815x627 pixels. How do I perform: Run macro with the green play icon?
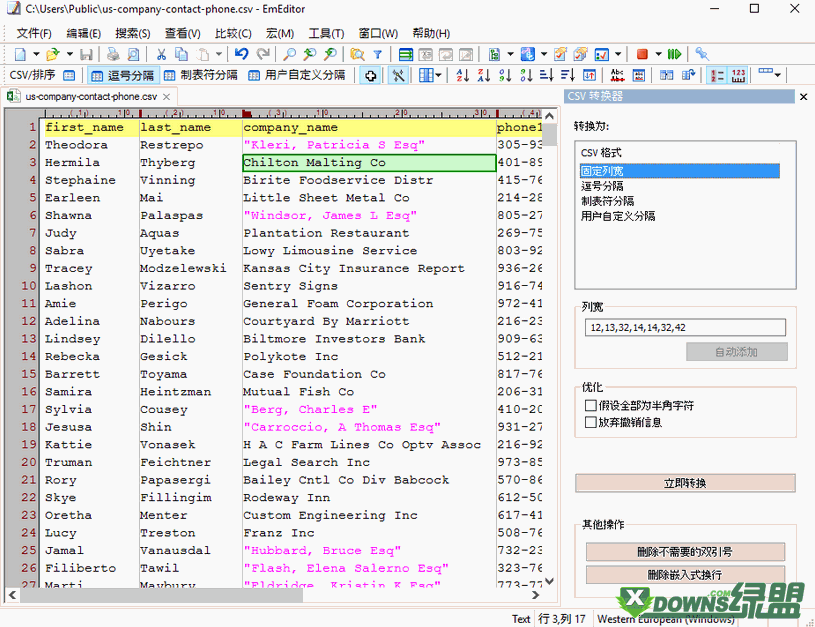point(675,54)
